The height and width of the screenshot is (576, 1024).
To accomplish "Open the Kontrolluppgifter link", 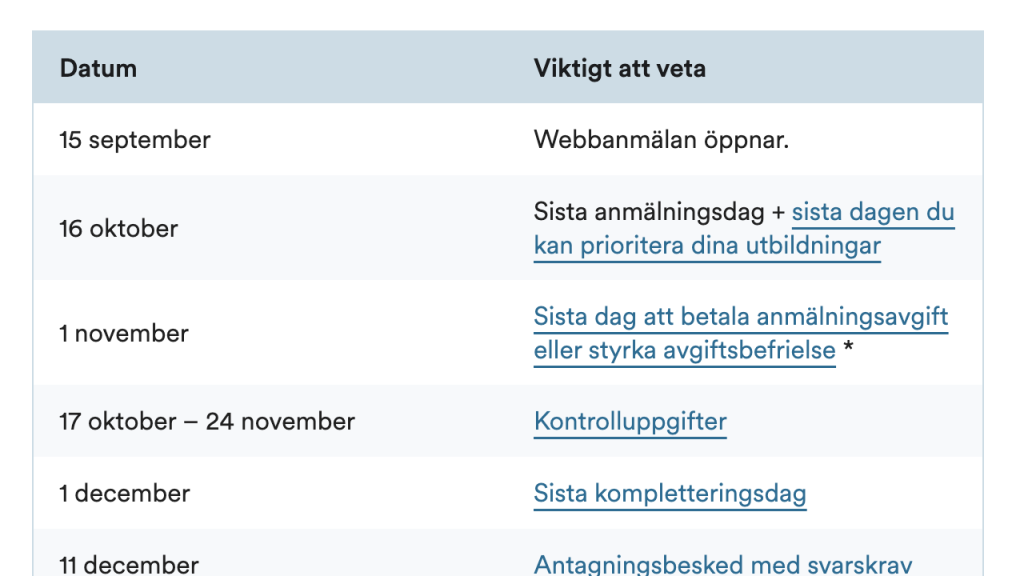I will click(630, 422).
